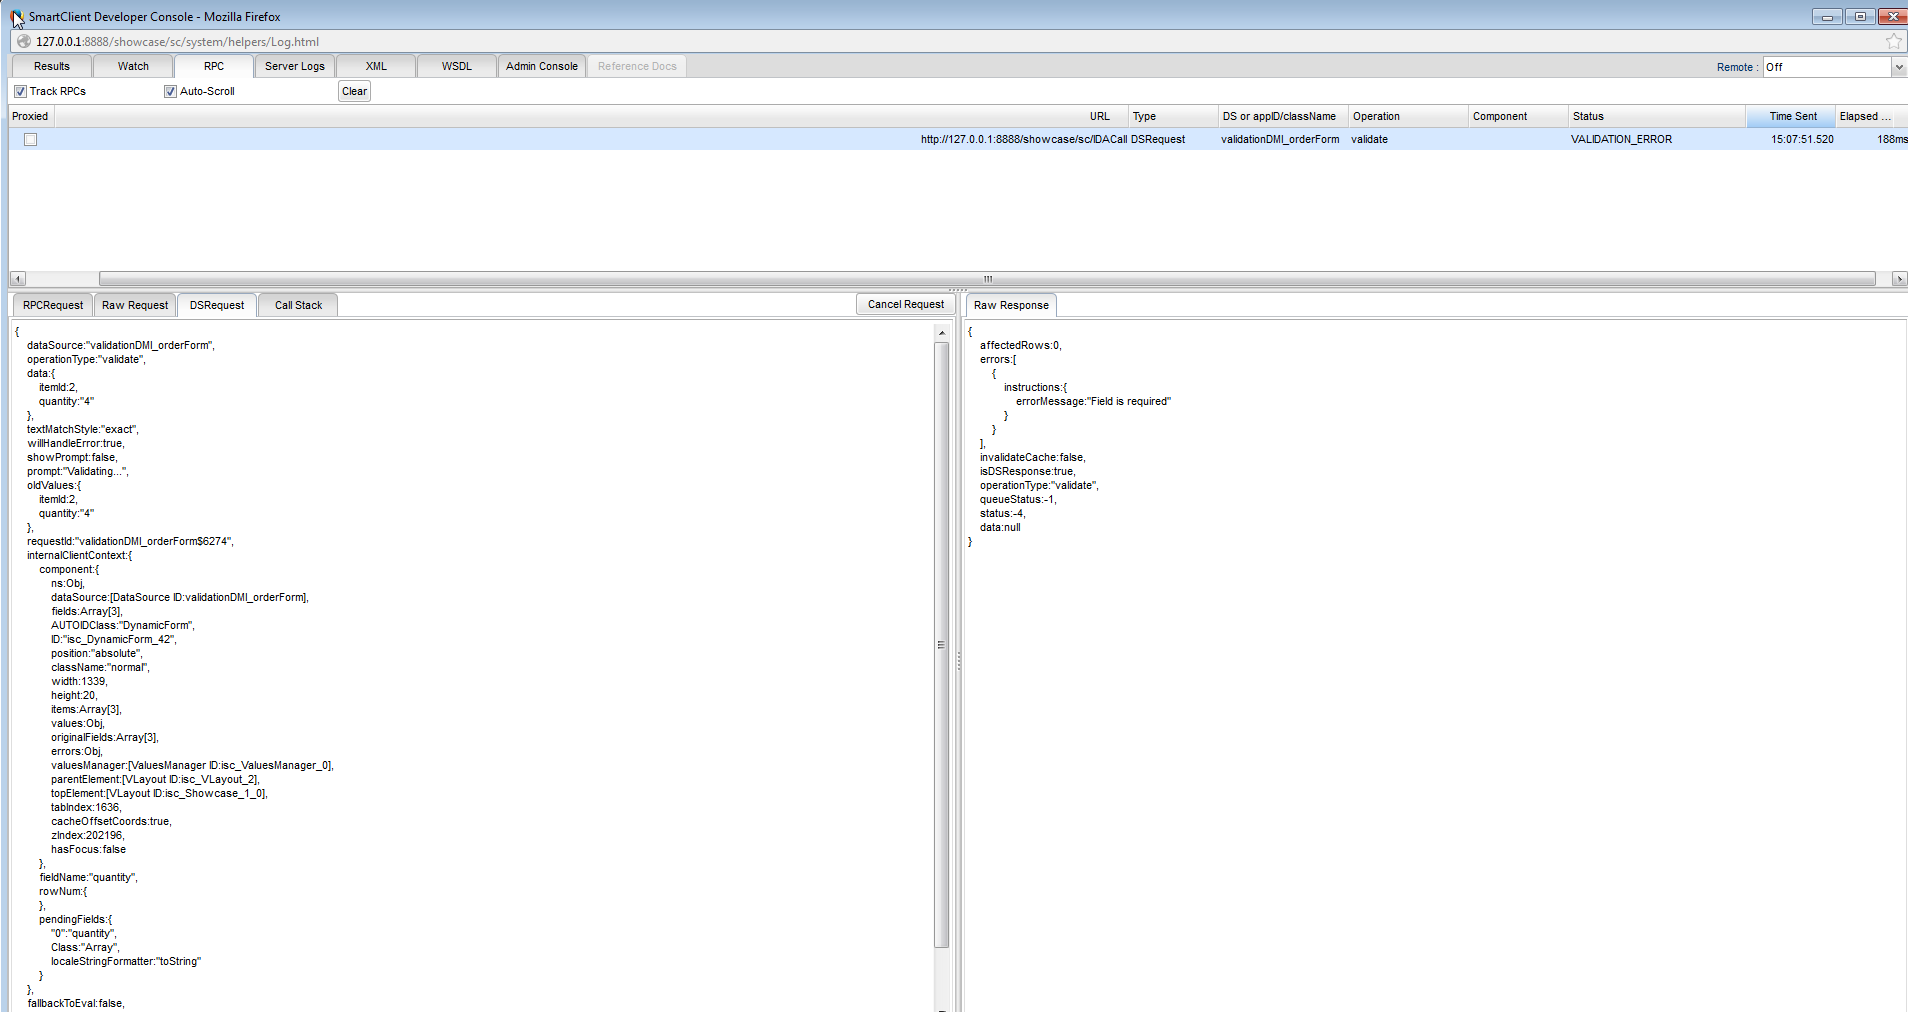Open the Remote dropdown menu
1908x1012 pixels.
[x=1898, y=67]
